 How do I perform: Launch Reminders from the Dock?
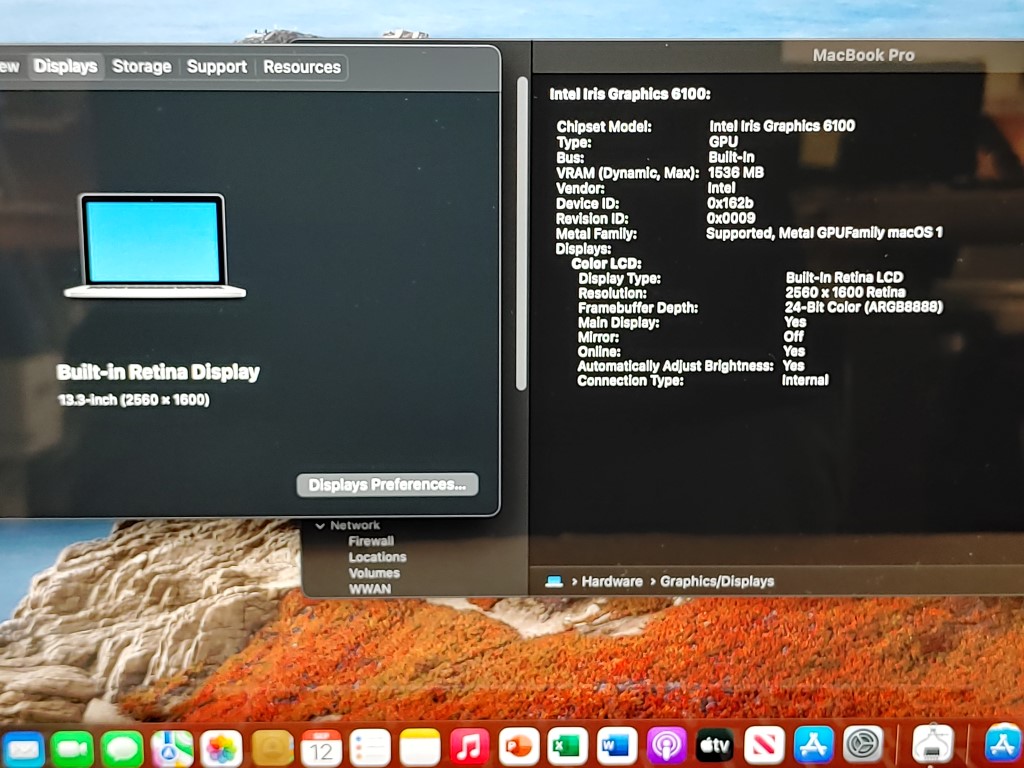click(370, 748)
